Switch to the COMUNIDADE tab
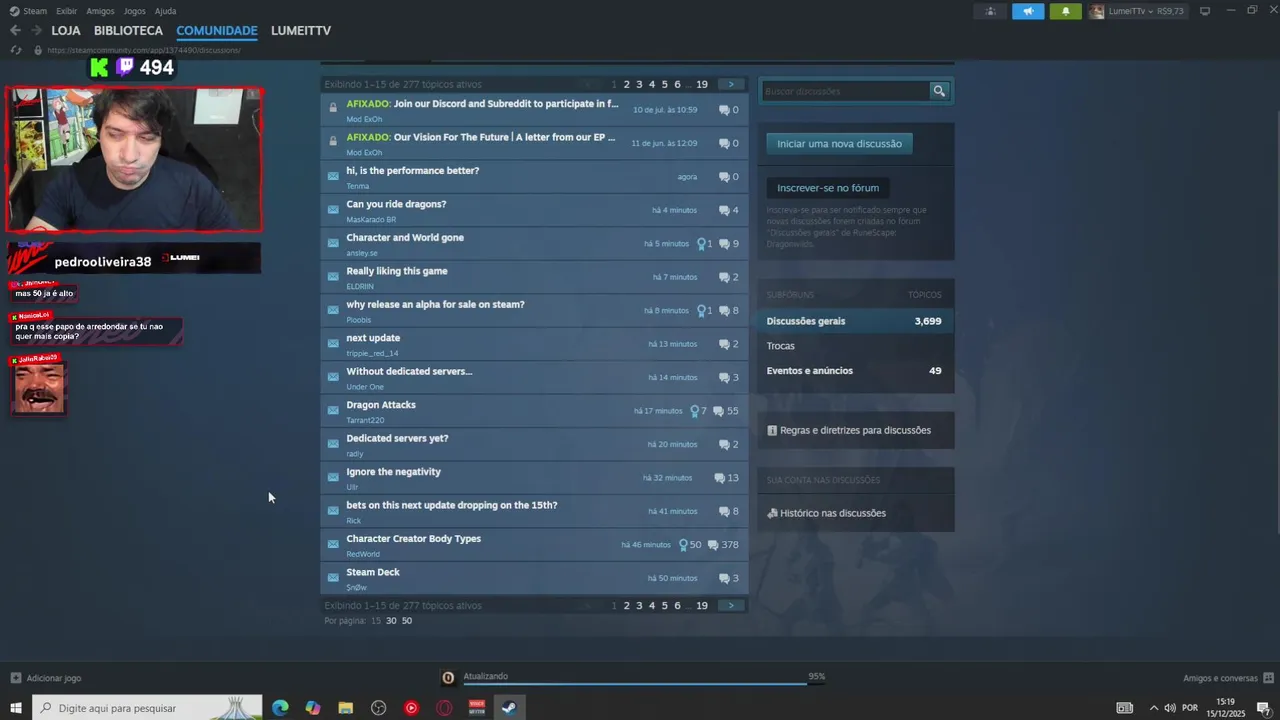 click(x=217, y=31)
